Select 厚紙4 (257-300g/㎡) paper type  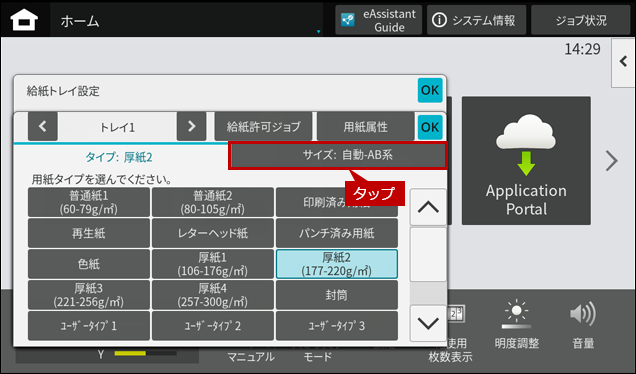click(213, 295)
